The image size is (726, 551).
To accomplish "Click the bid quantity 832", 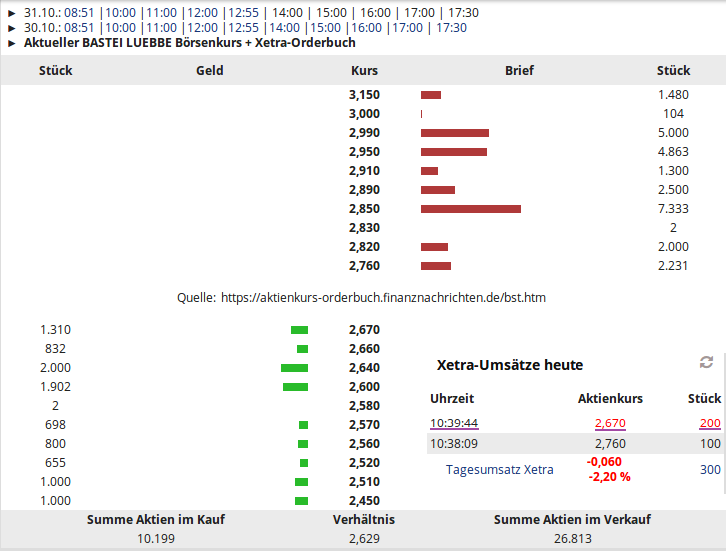I will 56,349.
